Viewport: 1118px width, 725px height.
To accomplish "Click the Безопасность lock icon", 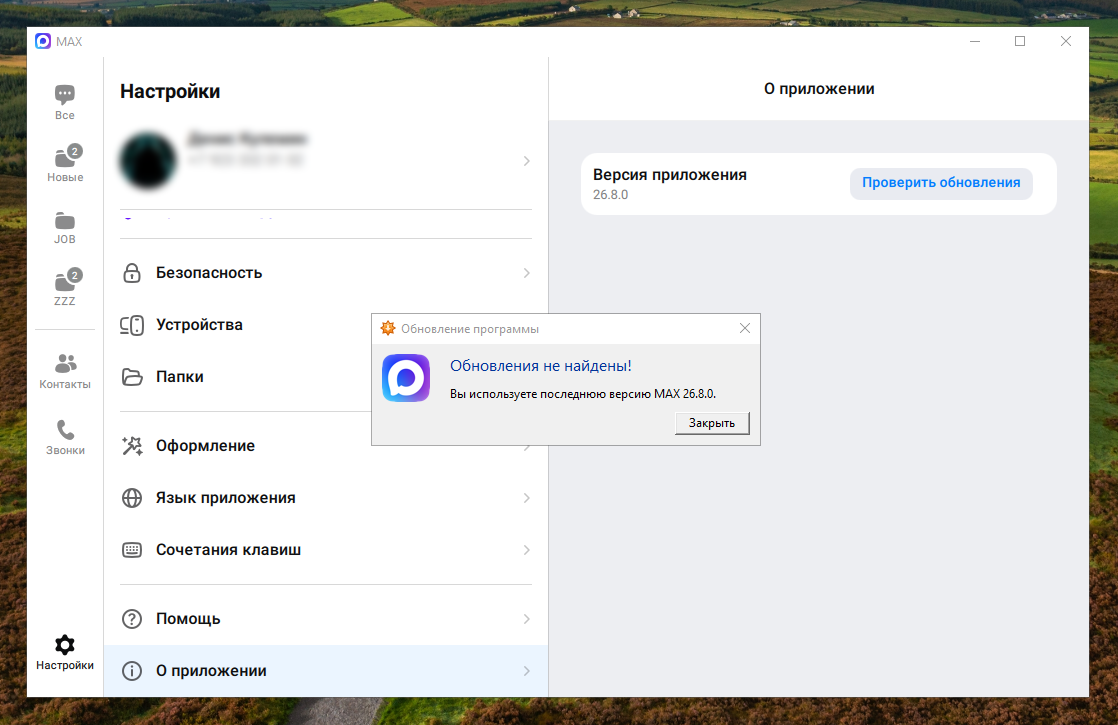I will tap(131, 273).
